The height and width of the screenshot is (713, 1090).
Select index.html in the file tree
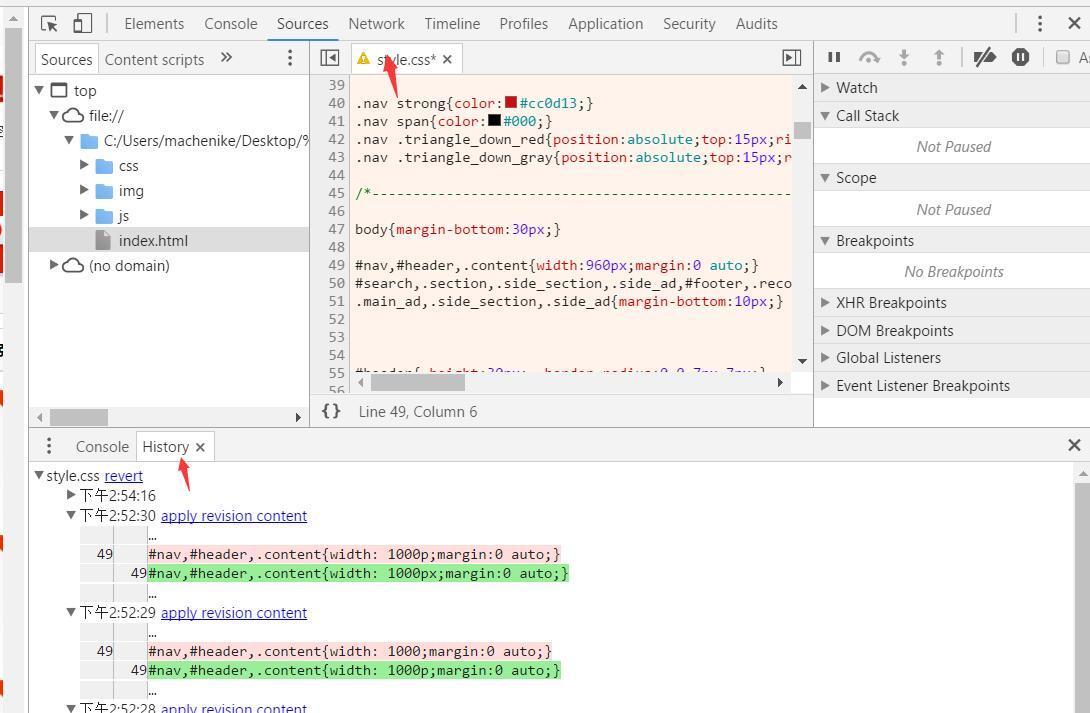152,240
